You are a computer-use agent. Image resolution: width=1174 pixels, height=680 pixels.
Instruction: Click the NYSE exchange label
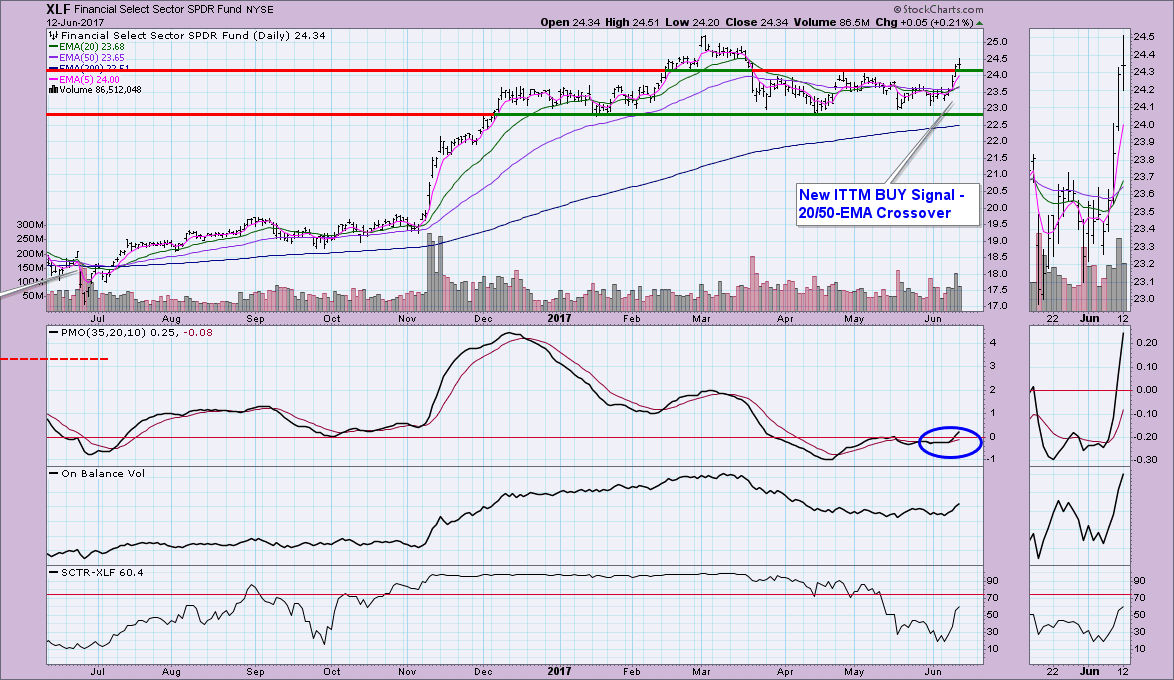point(260,10)
